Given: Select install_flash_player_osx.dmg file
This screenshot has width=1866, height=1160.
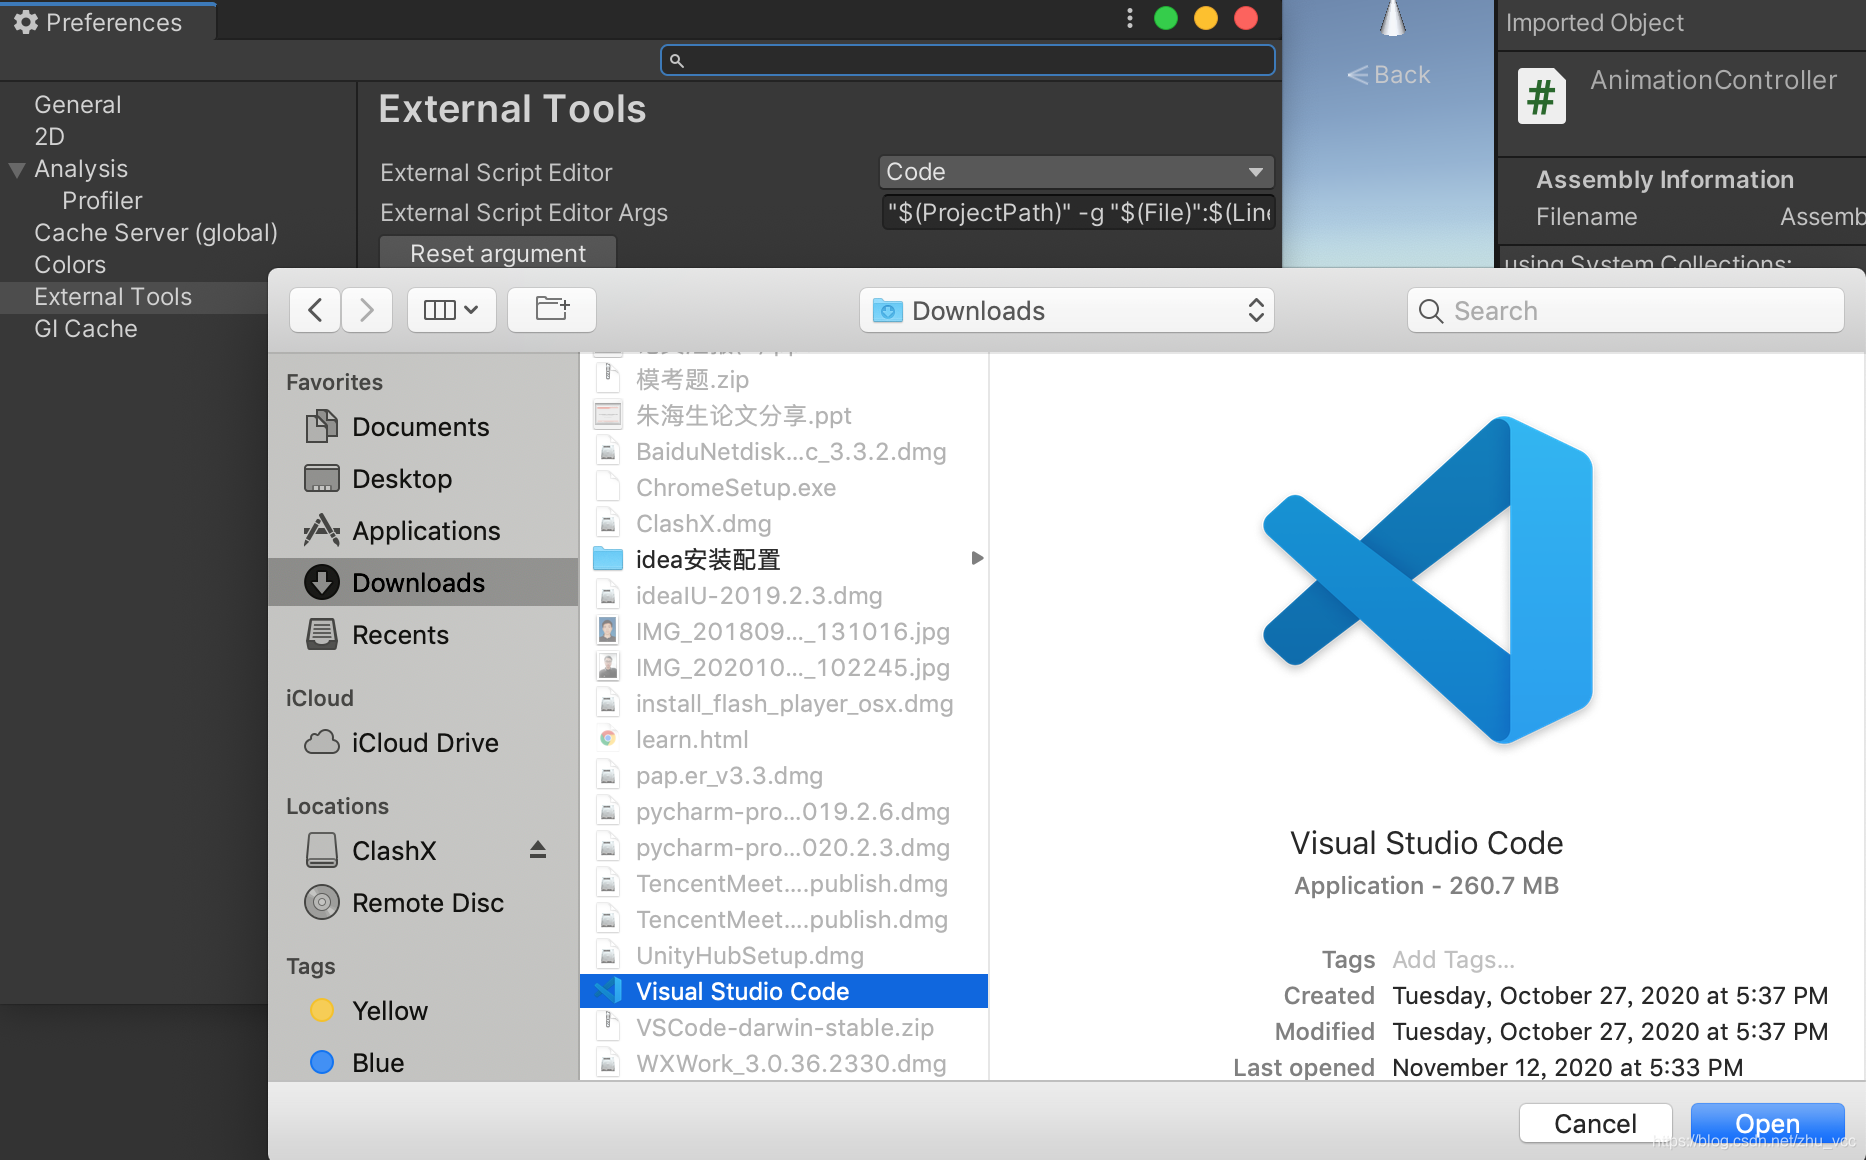Looking at the screenshot, I should (784, 704).
